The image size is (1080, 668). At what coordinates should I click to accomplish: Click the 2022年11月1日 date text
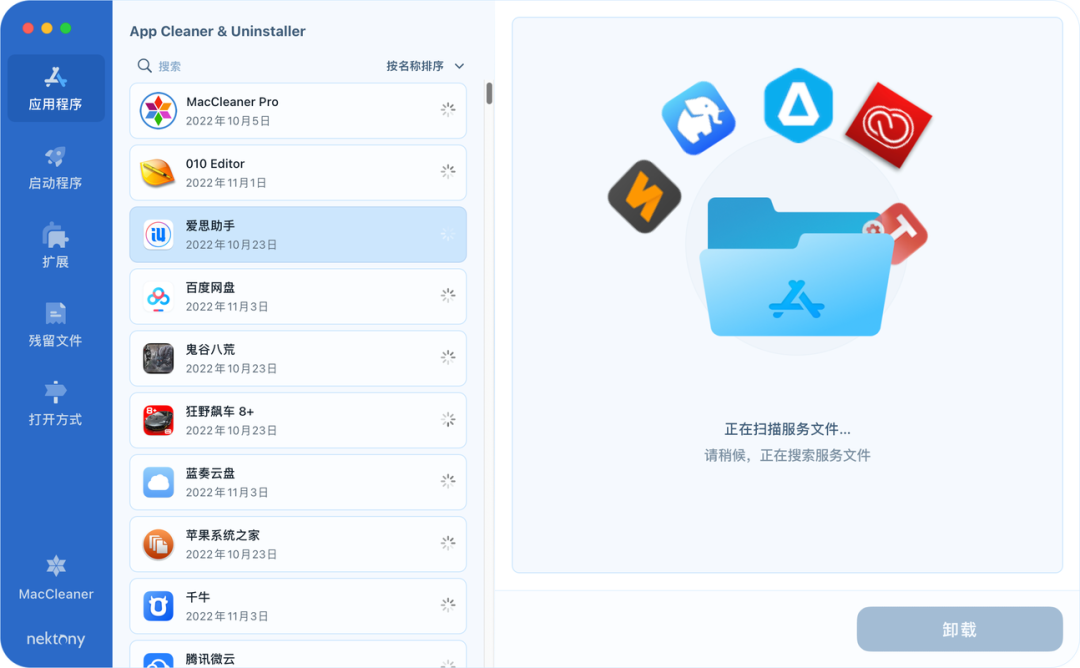[x=226, y=183]
